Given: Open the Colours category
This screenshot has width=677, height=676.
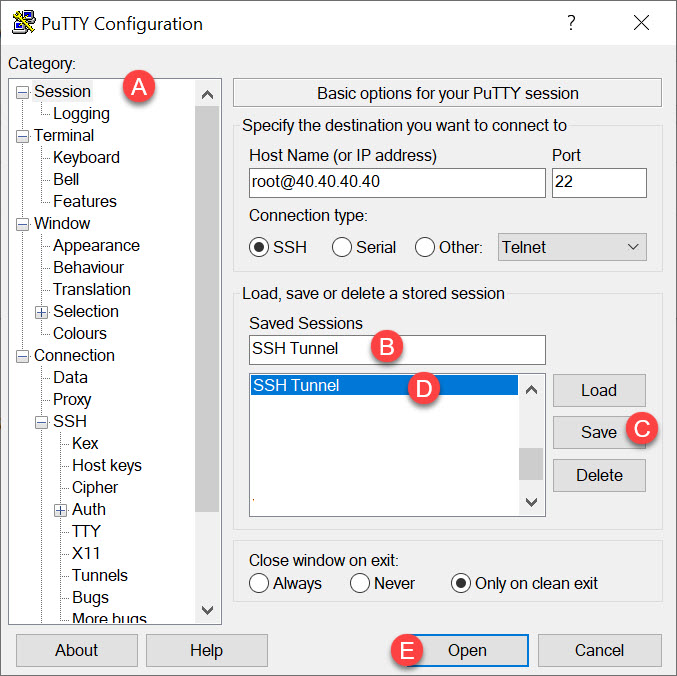Looking at the screenshot, I should 79,334.
